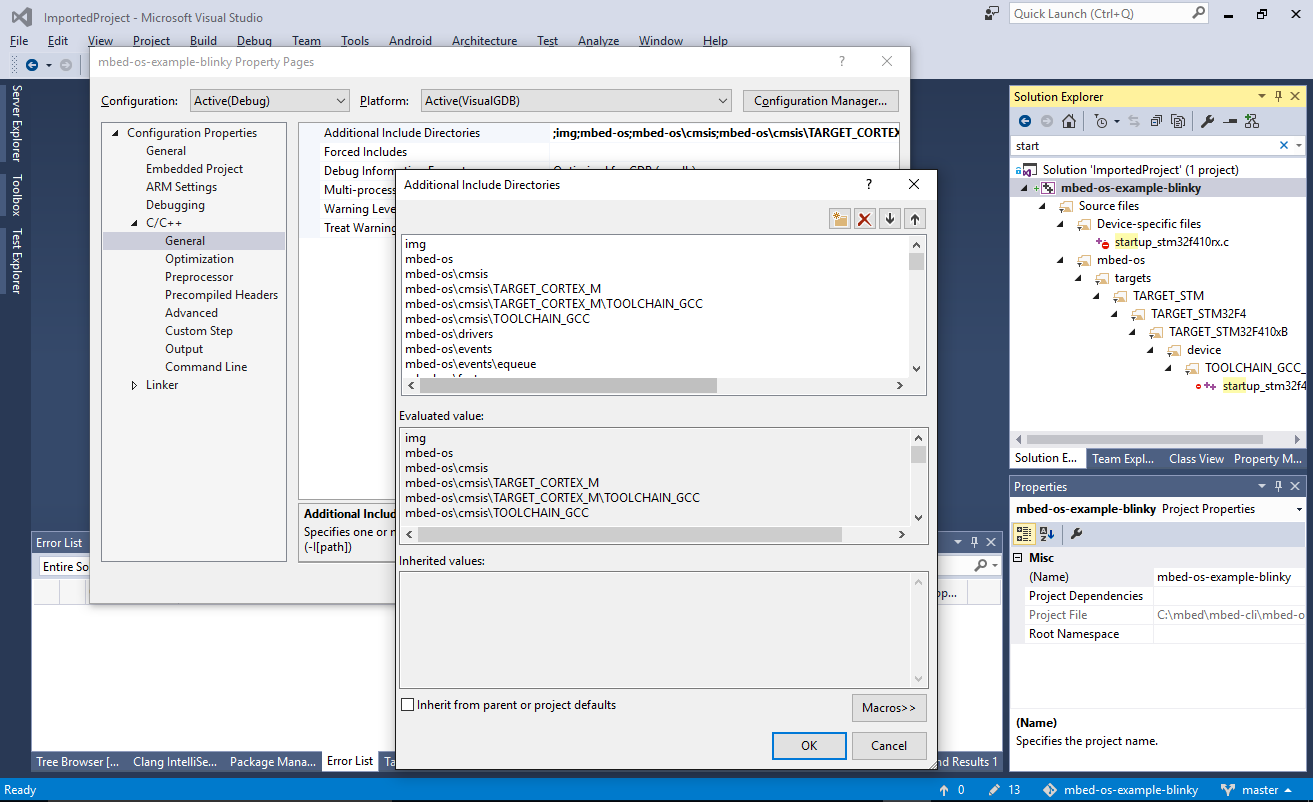Click Collapse All icon in Solution Explorer
The height and width of the screenshot is (802, 1313).
point(1156,121)
